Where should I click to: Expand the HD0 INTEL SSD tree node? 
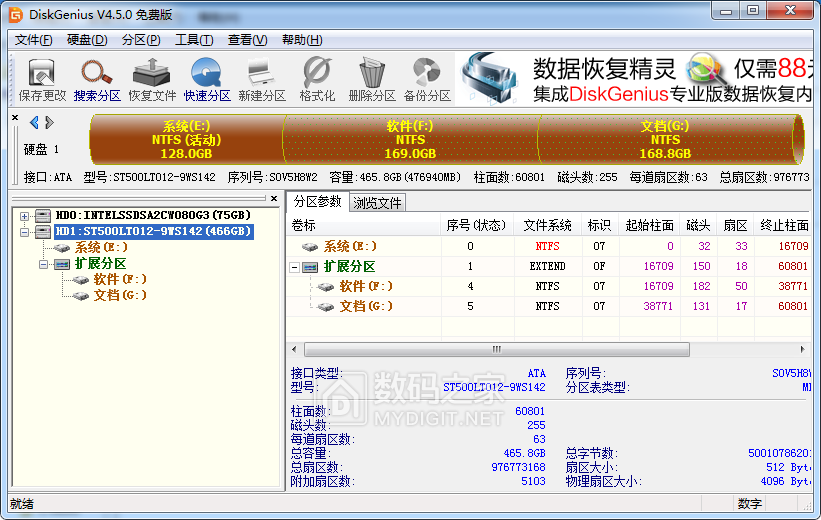tap(24, 216)
